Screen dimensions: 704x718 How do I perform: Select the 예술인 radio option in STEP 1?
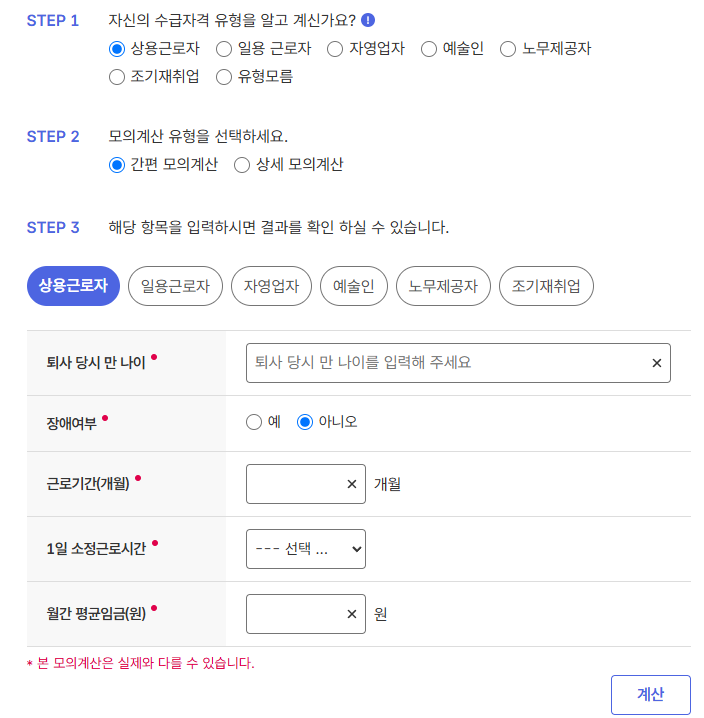(x=429, y=49)
